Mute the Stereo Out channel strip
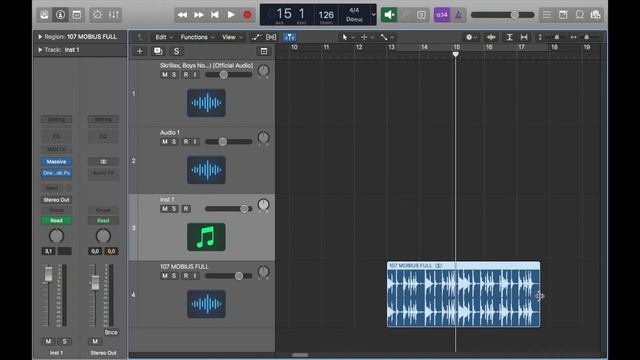Image resolution: width=640 pixels, height=360 pixels. click(95, 341)
